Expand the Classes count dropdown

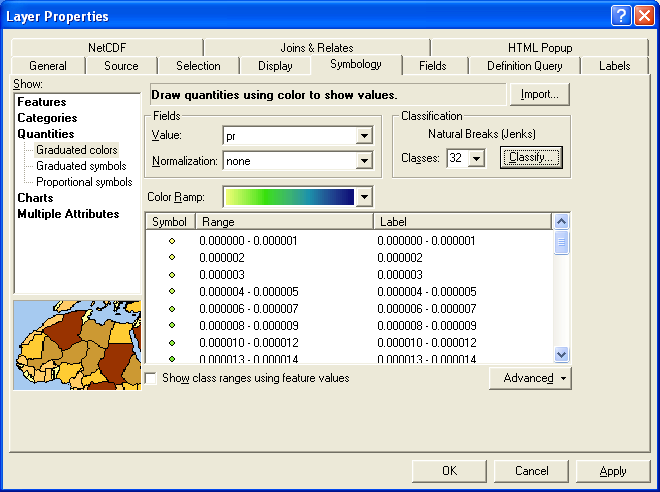476,158
